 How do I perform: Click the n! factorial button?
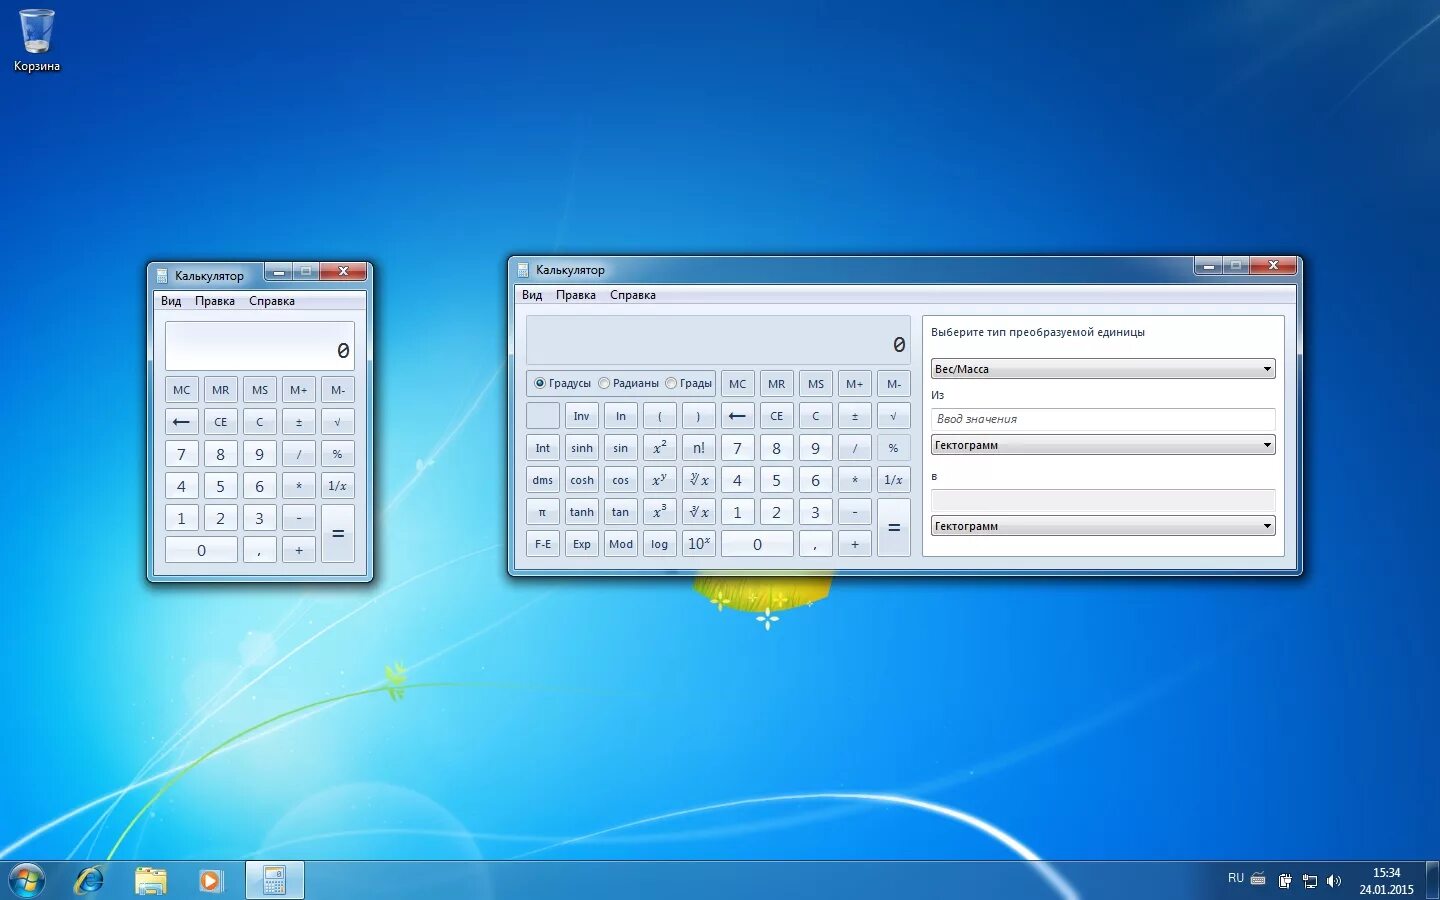point(698,448)
